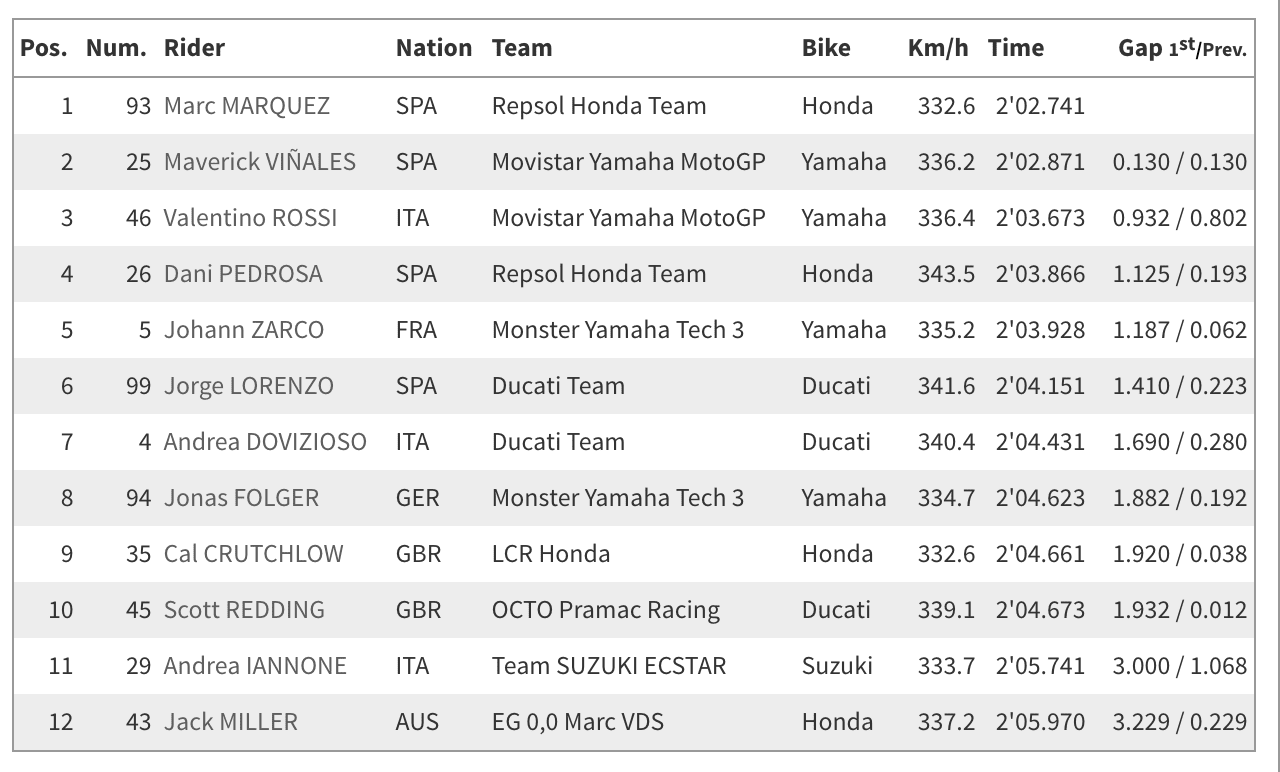Select Jonas FOLGER rider name
This screenshot has width=1280, height=772.
click(x=240, y=498)
